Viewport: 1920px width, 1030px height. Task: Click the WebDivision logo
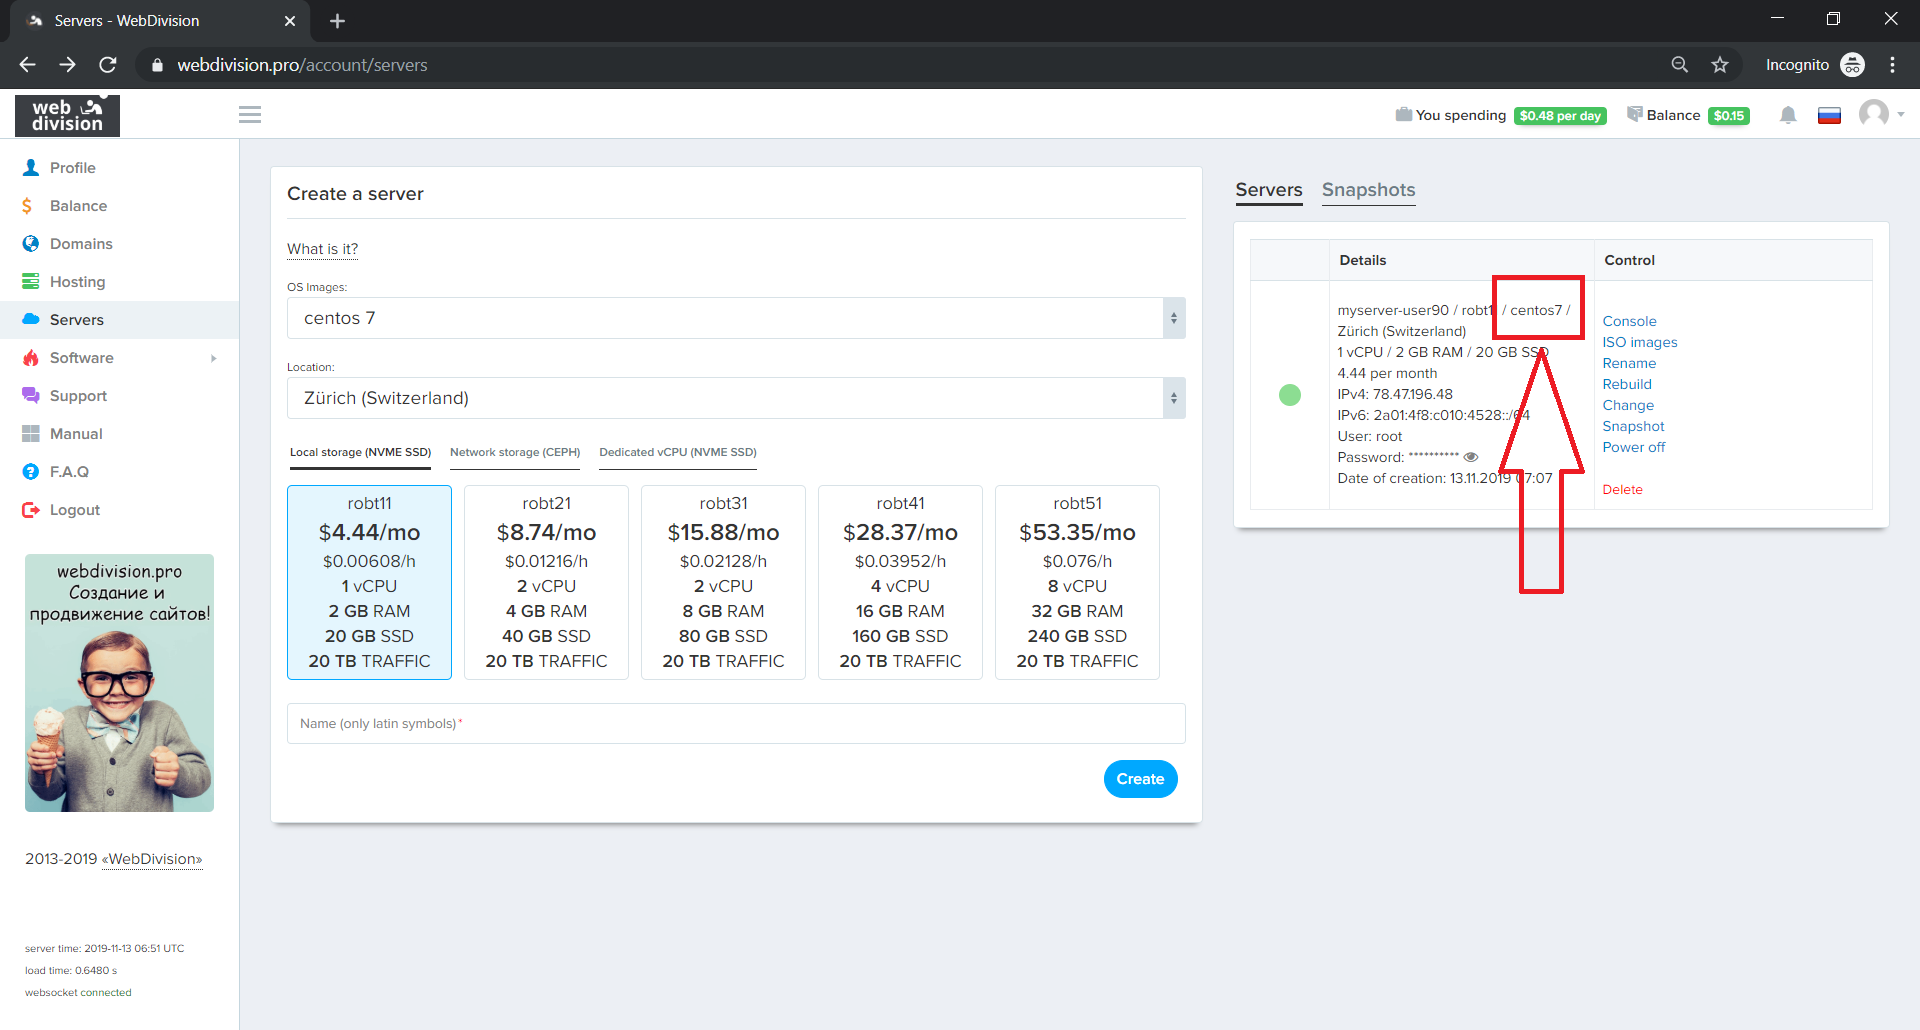coord(67,116)
